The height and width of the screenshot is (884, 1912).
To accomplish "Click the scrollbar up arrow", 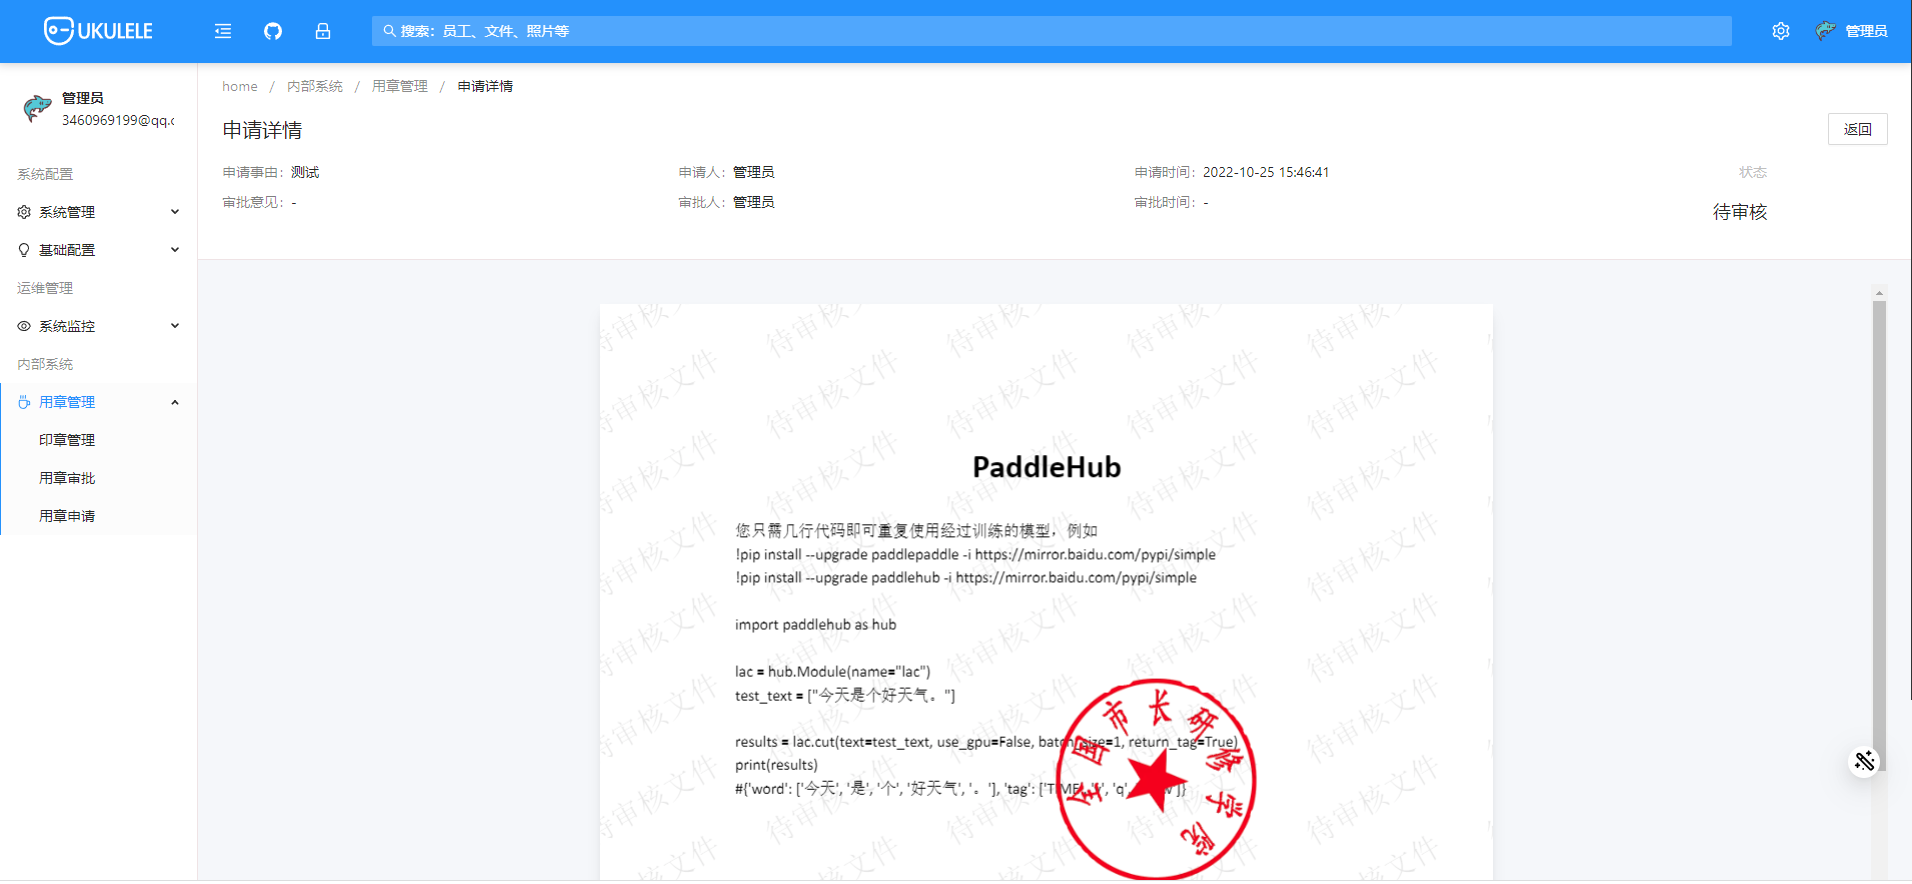I will coord(1879,293).
